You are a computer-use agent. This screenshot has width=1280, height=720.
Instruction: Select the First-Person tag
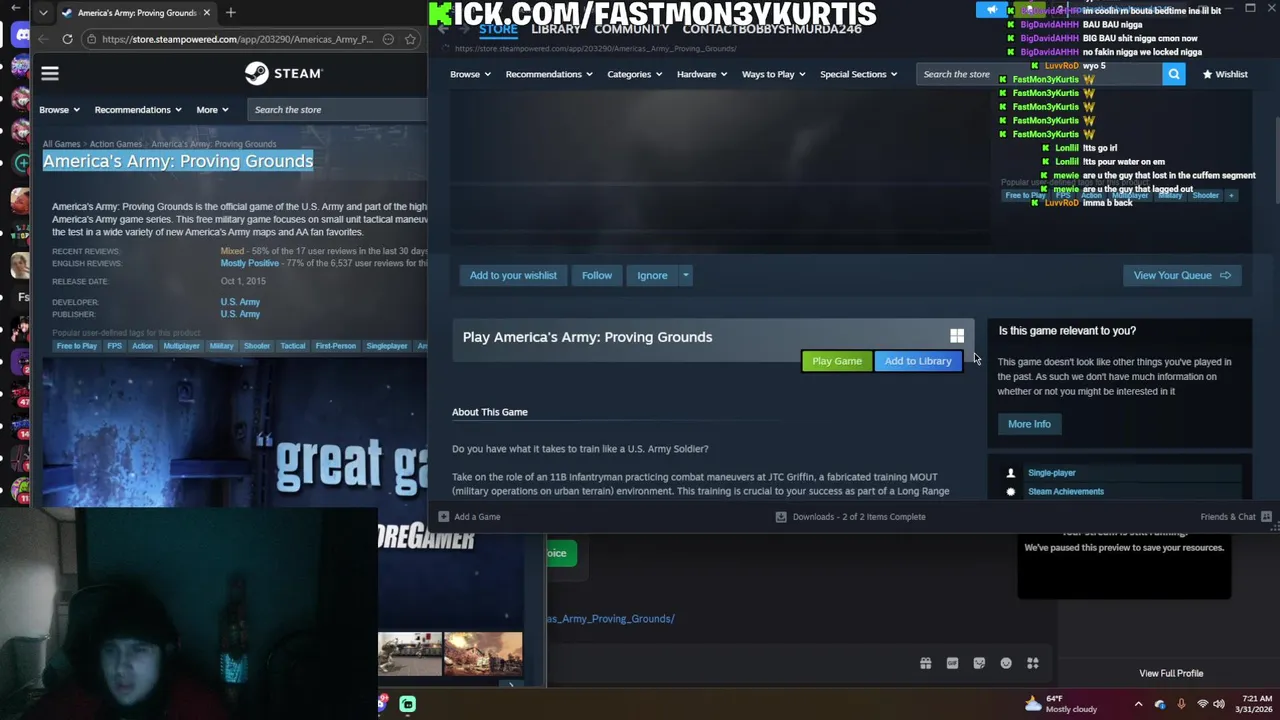tap(335, 346)
